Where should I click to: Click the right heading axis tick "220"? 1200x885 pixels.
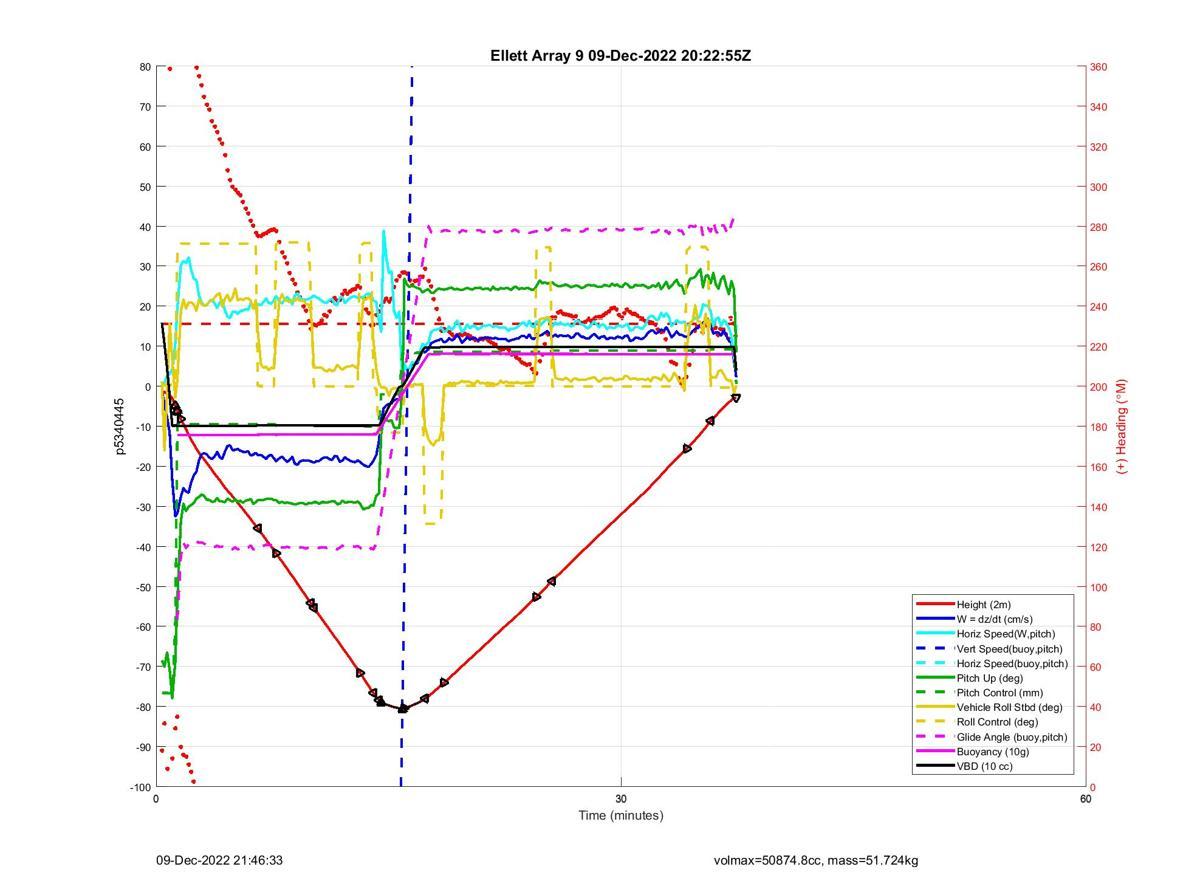(1099, 347)
